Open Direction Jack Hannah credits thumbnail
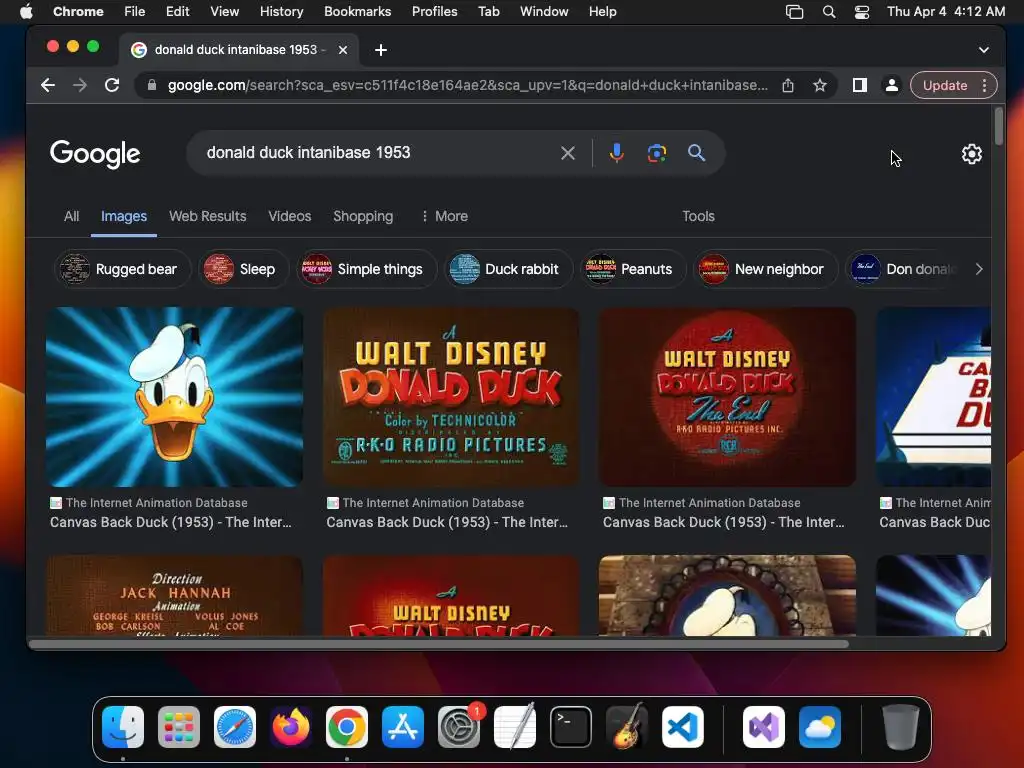 pos(174,595)
